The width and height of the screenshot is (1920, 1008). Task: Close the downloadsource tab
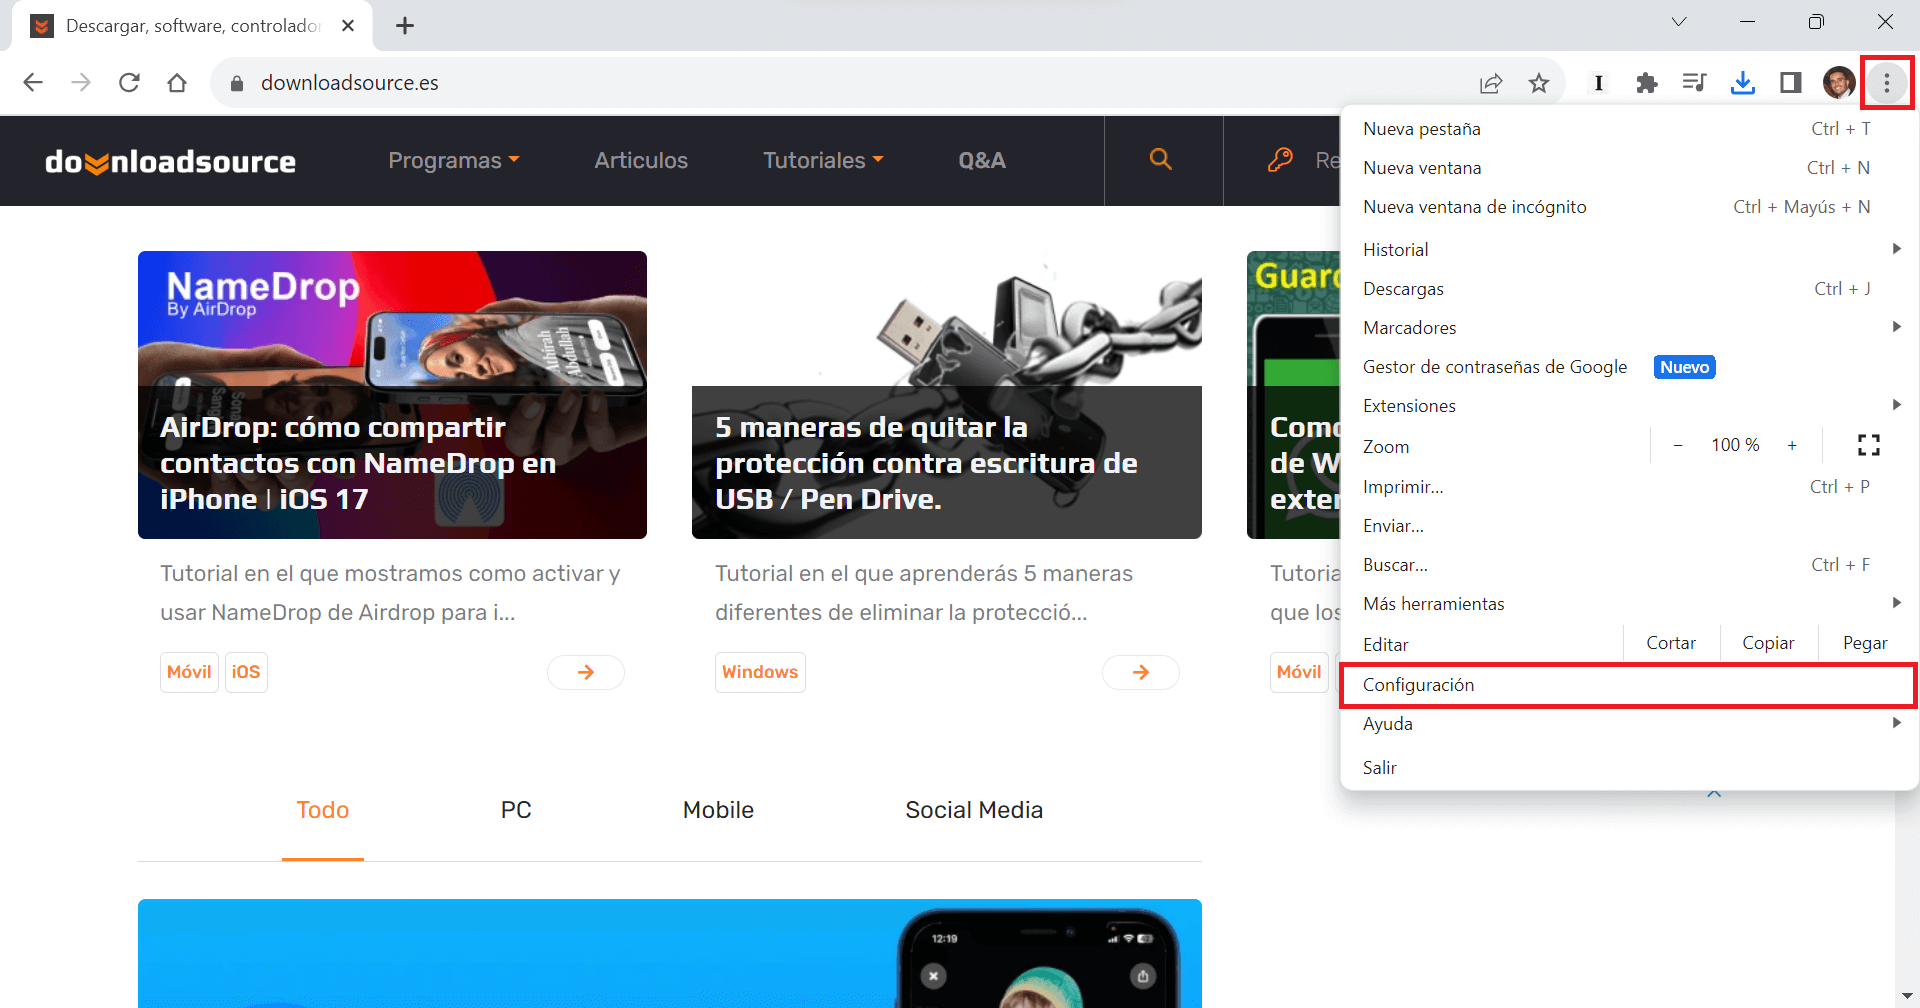(x=348, y=26)
